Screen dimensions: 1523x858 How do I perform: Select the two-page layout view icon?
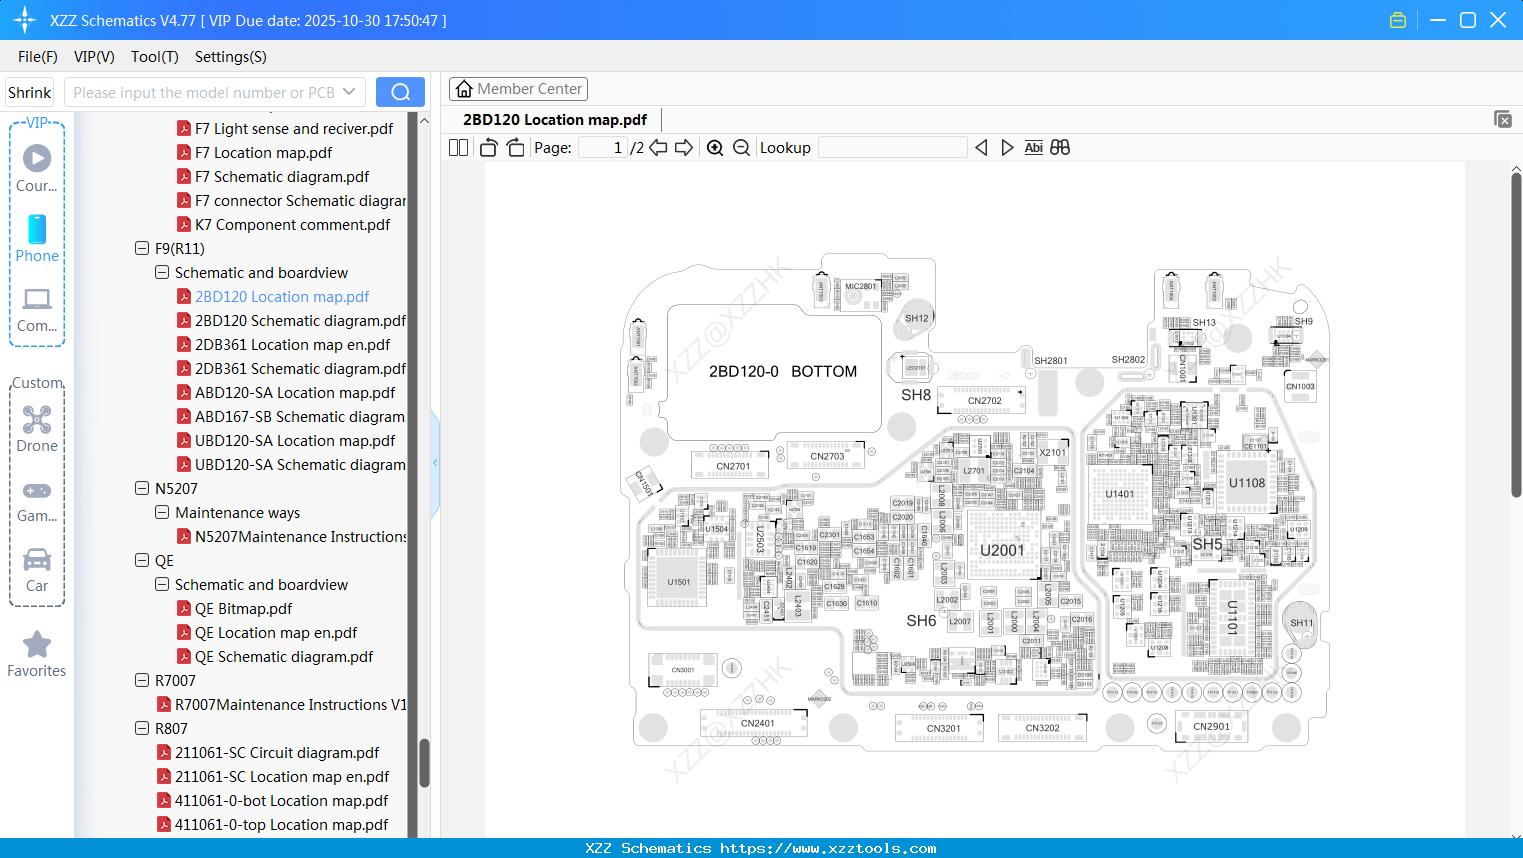(x=457, y=147)
